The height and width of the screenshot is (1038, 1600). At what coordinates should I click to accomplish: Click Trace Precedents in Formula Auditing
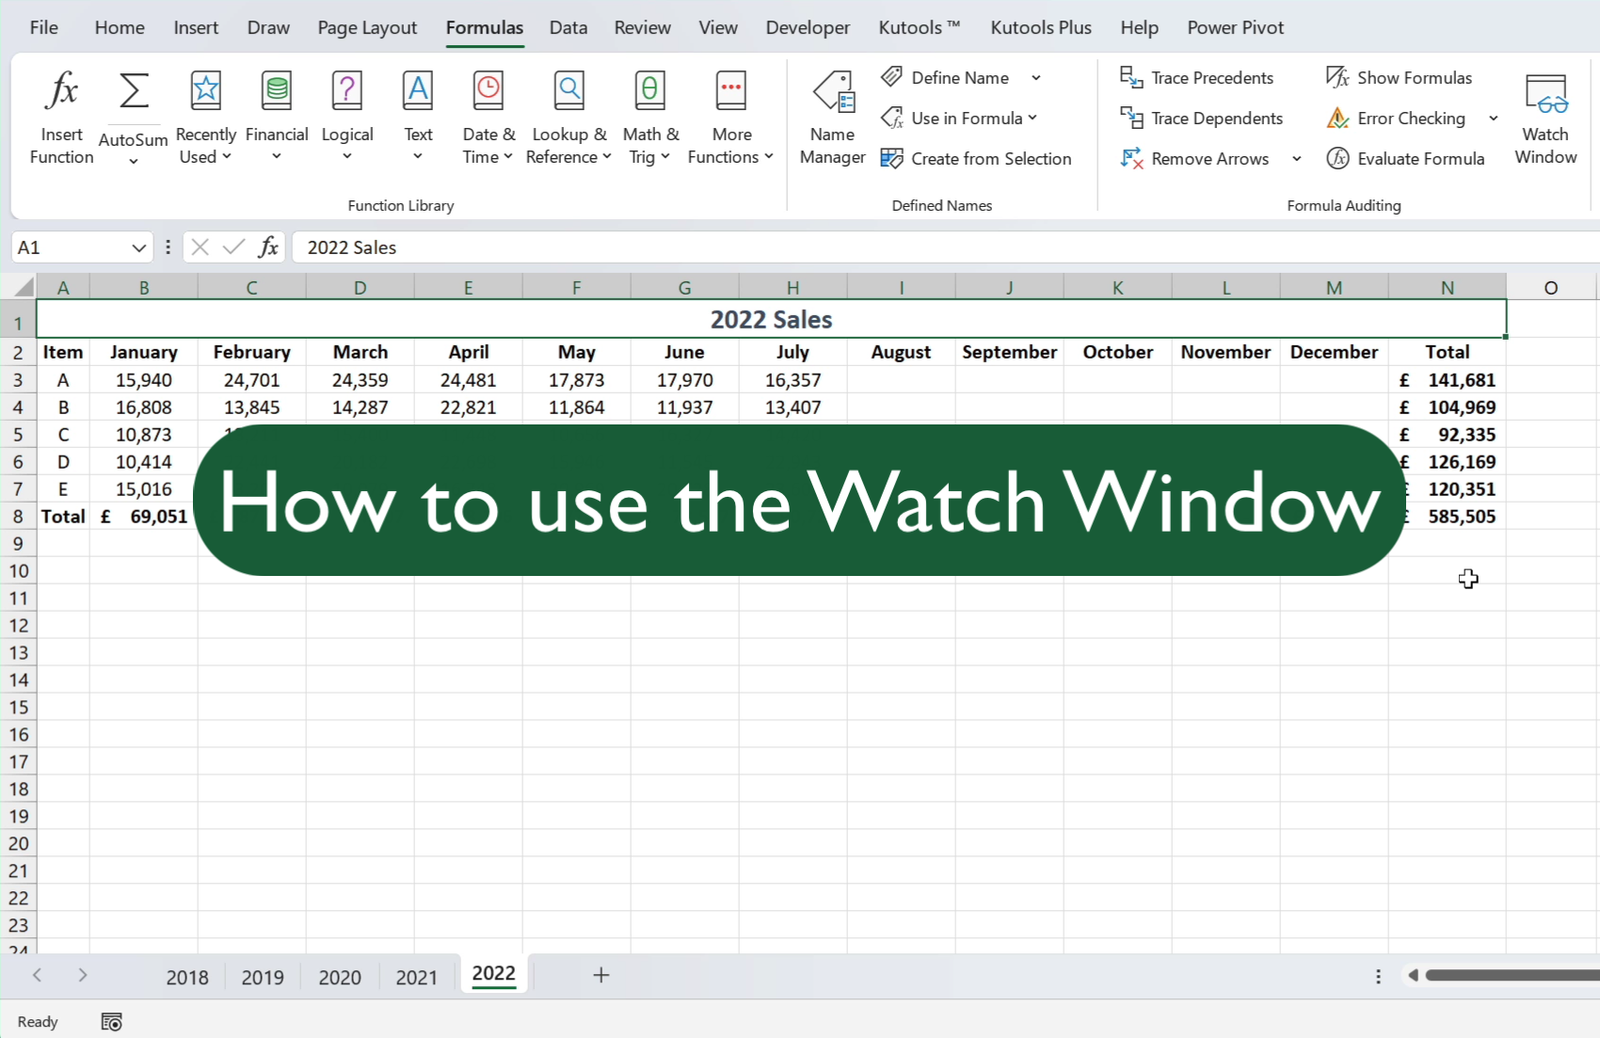(1197, 78)
